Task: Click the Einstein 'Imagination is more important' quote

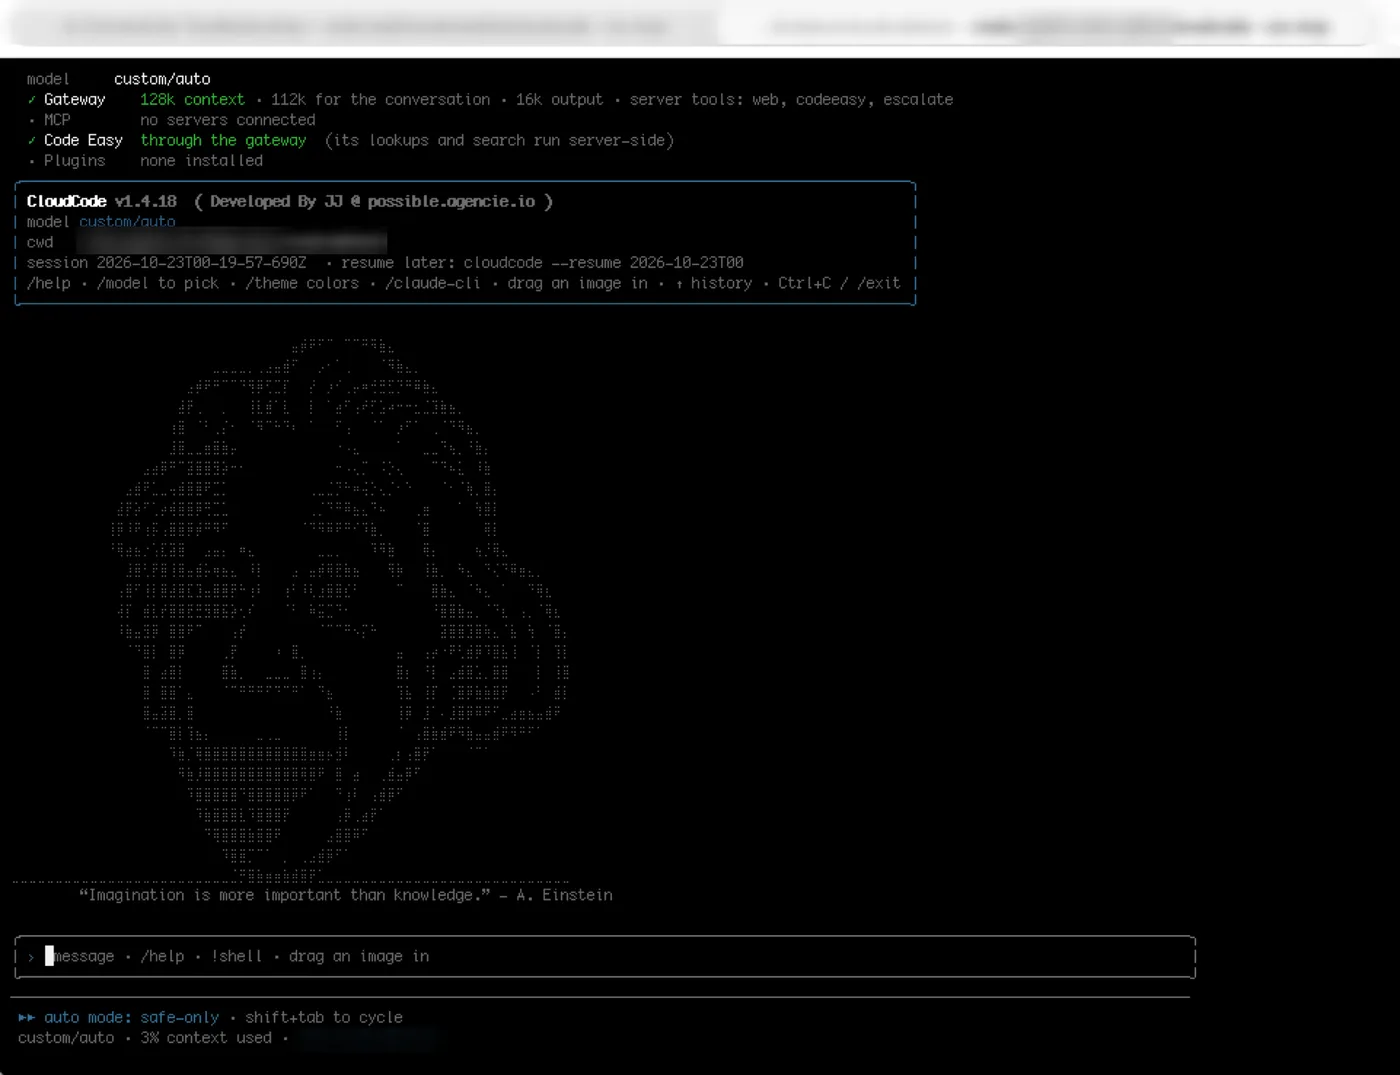Action: (346, 896)
